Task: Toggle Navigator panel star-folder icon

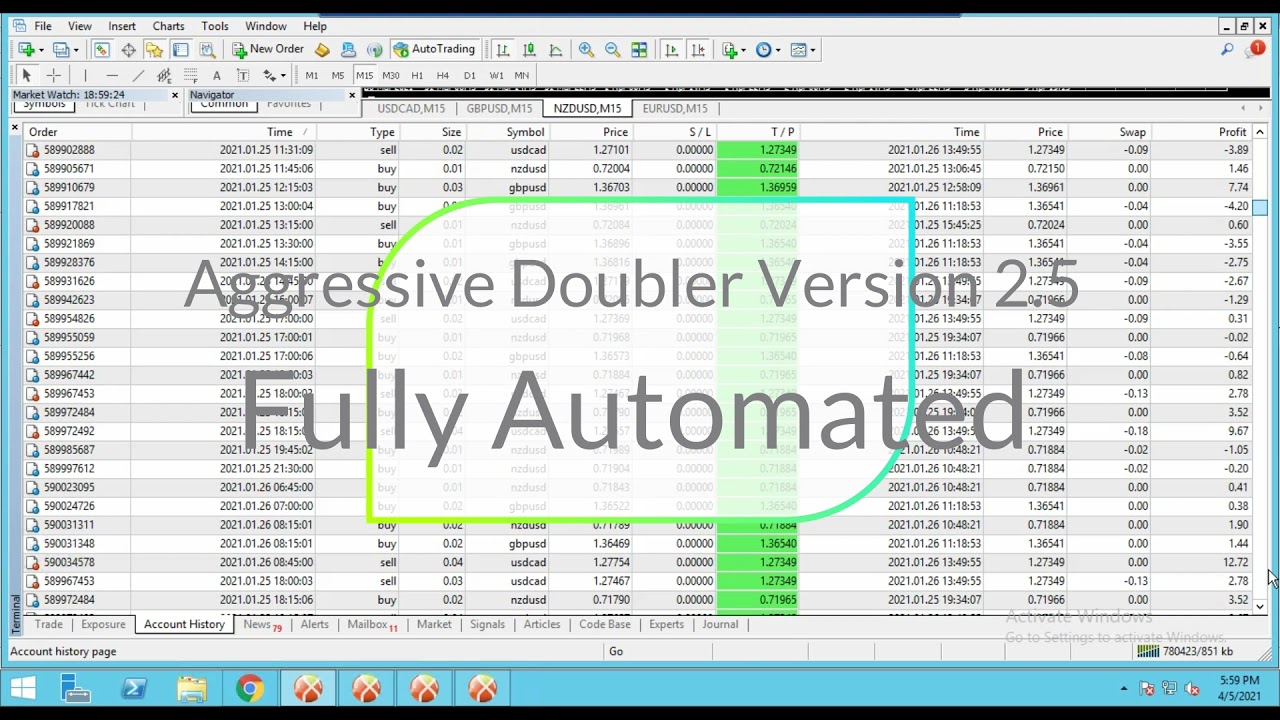Action: click(x=154, y=49)
